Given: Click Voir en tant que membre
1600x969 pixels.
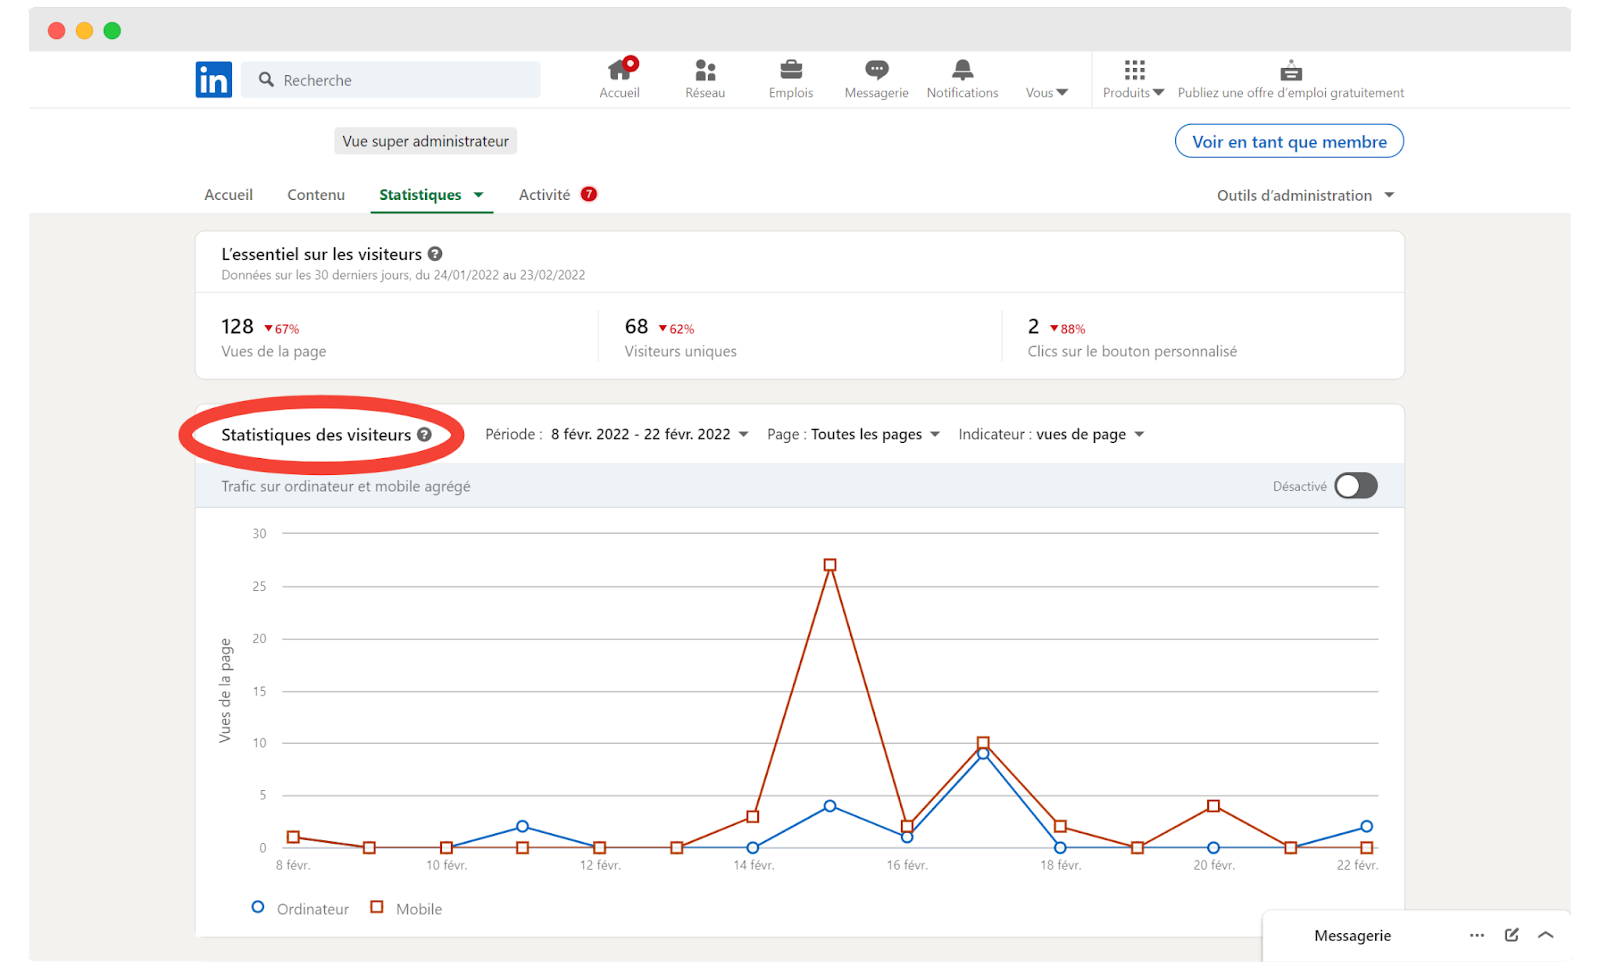Looking at the screenshot, I should click(x=1288, y=141).
